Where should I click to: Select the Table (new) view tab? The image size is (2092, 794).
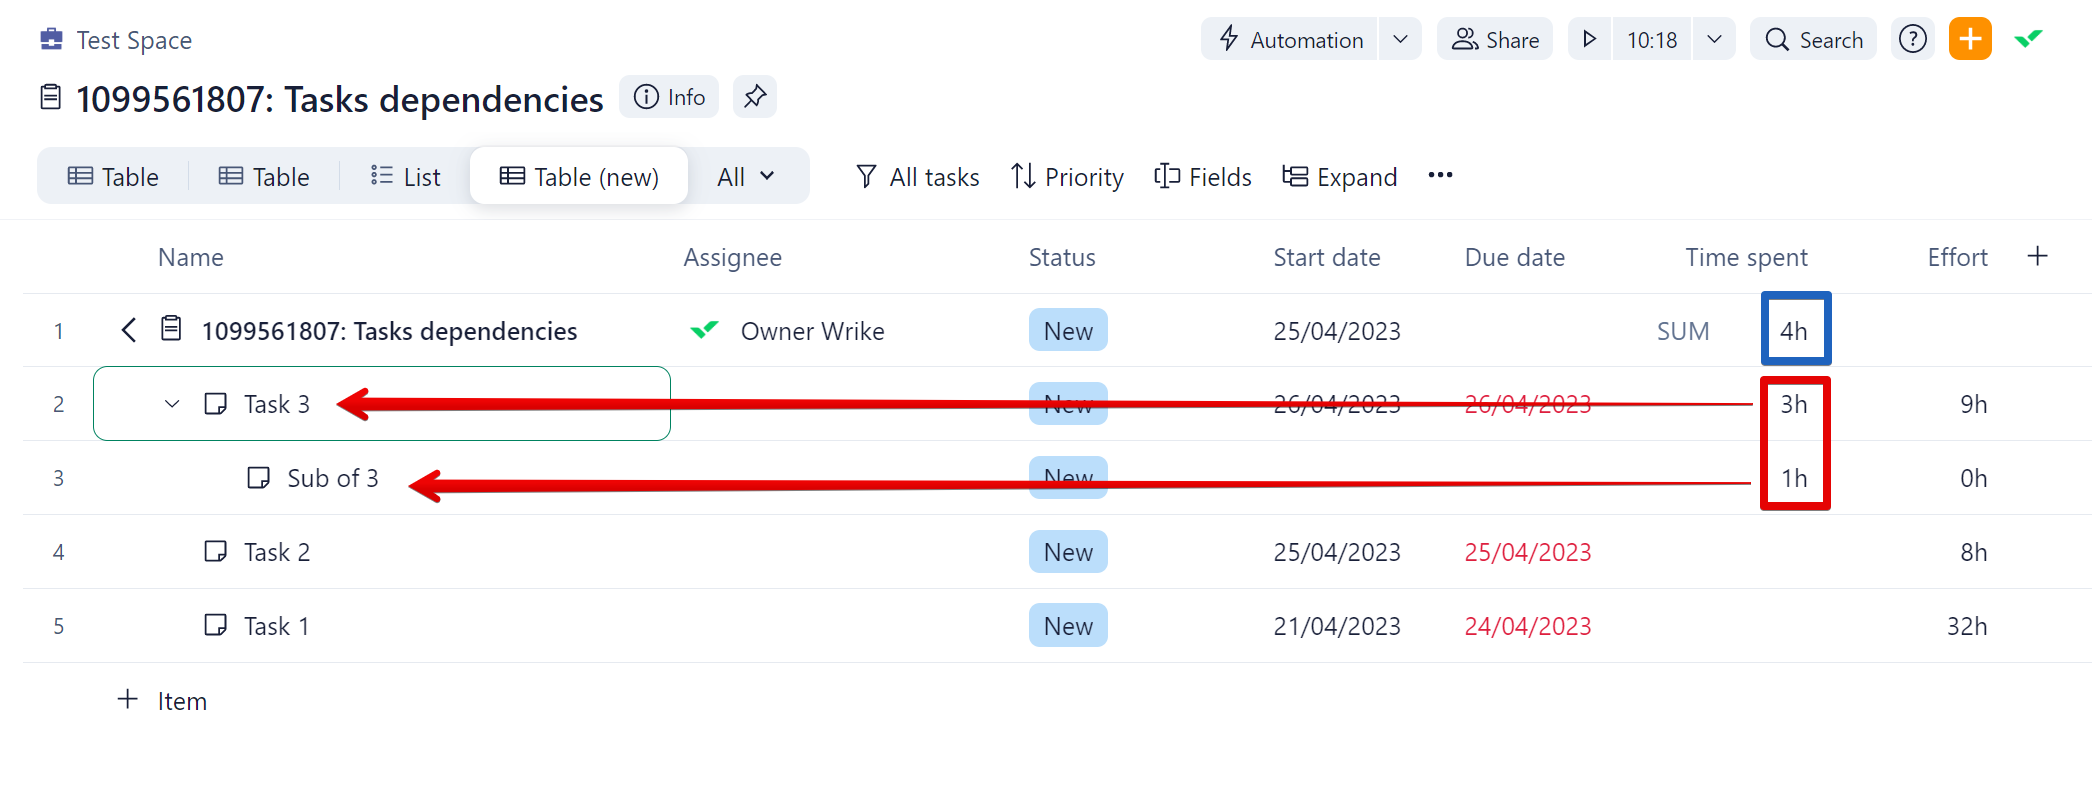tap(579, 177)
